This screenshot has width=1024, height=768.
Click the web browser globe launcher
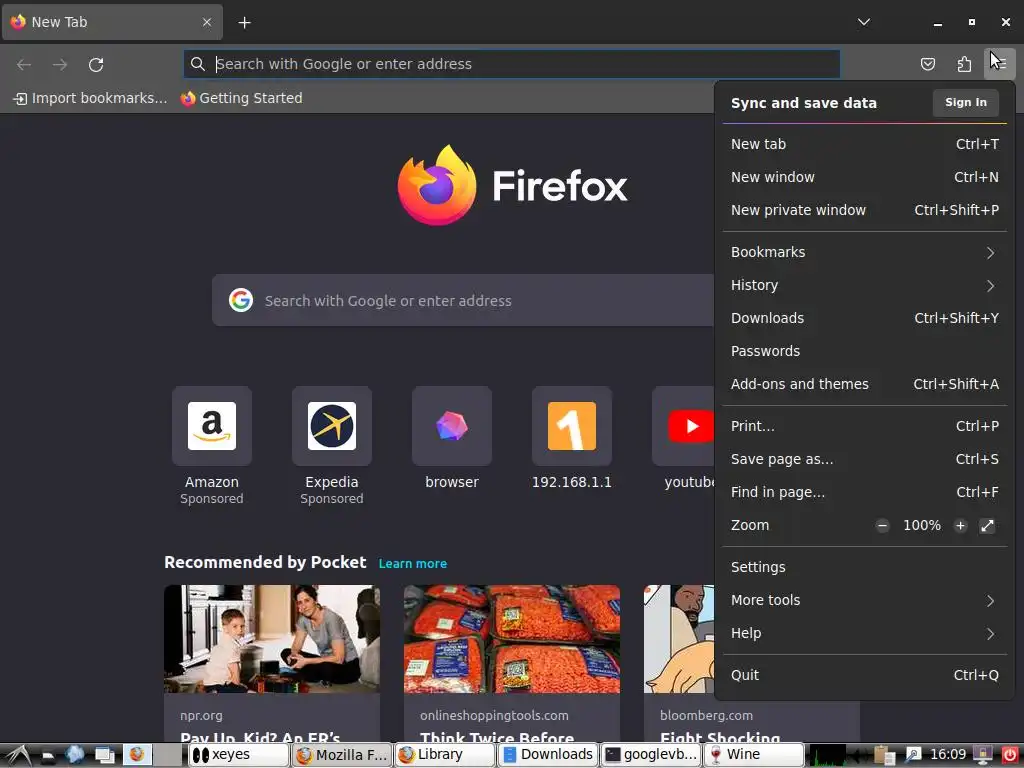pyautogui.click(x=74, y=755)
